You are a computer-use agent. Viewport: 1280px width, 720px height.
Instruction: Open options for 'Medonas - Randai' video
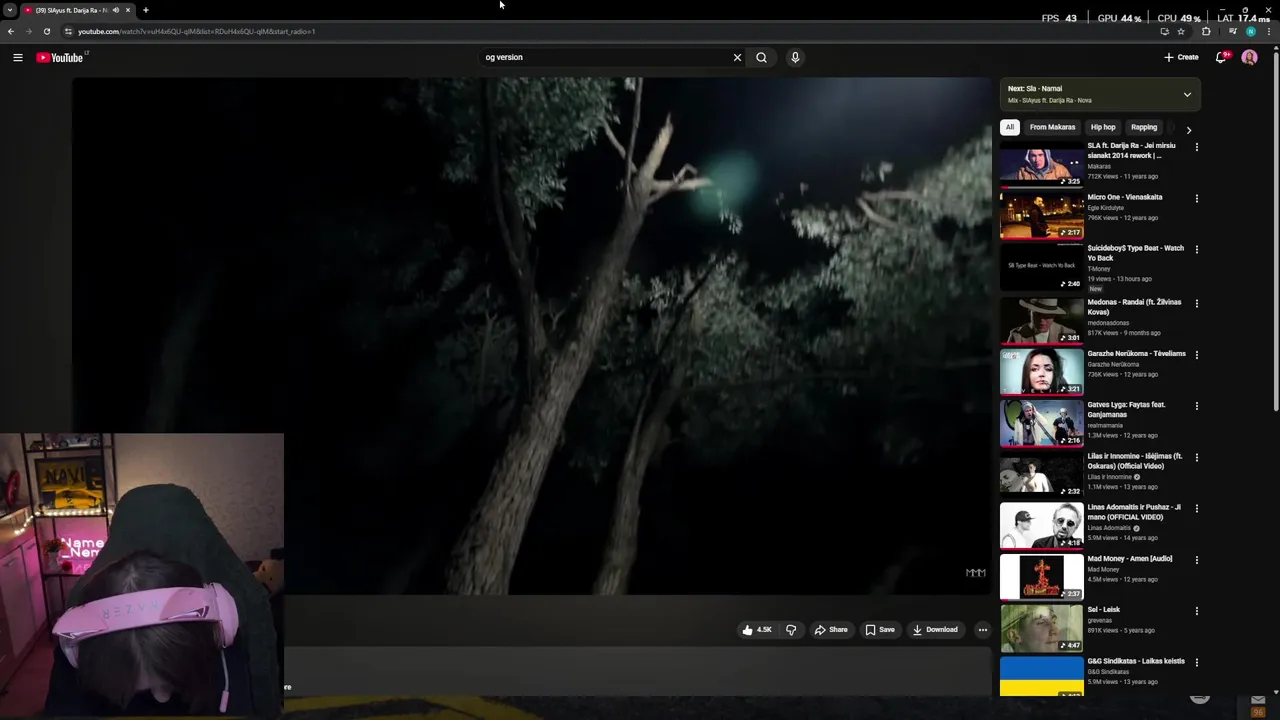(x=1196, y=303)
